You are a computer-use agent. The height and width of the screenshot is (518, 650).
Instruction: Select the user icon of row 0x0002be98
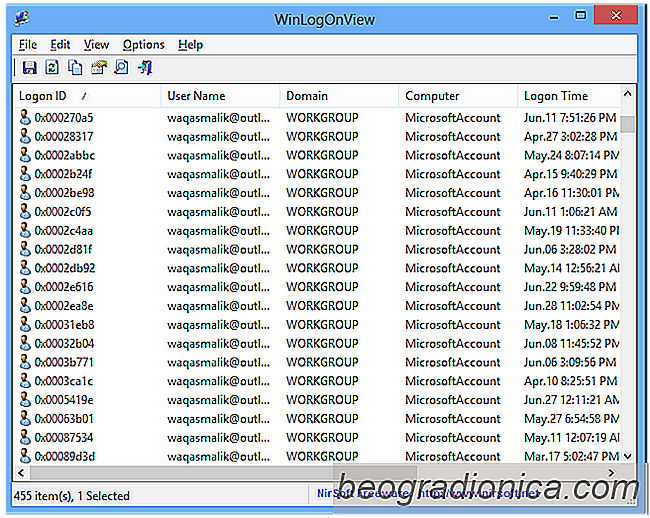point(25,193)
